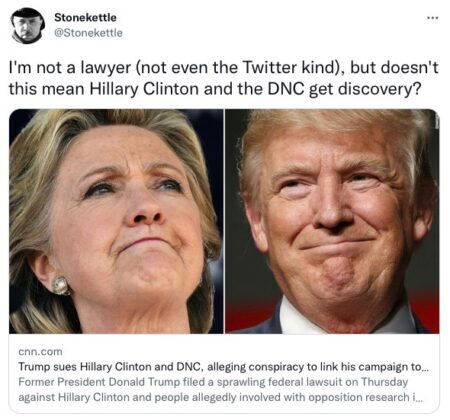Open the tweet's three-dot more menu
Image resolution: width=450 pixels, height=420 pixels.
[x=433, y=18]
